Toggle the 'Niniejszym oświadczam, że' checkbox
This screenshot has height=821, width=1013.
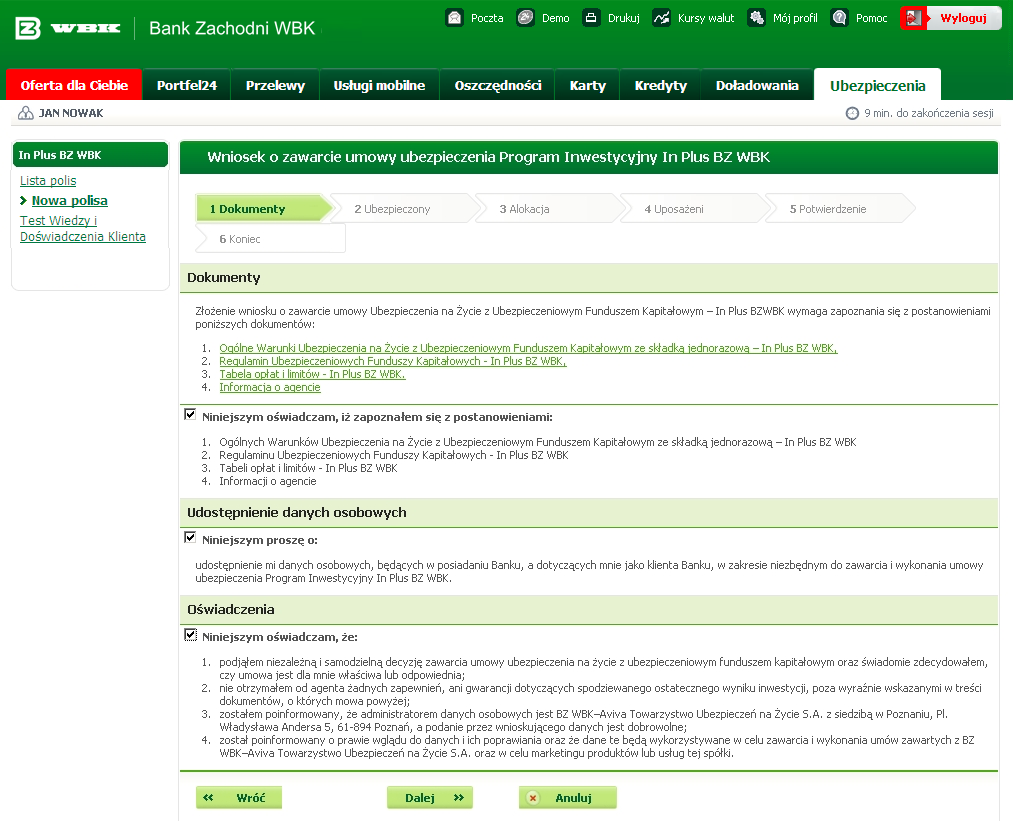(190, 634)
